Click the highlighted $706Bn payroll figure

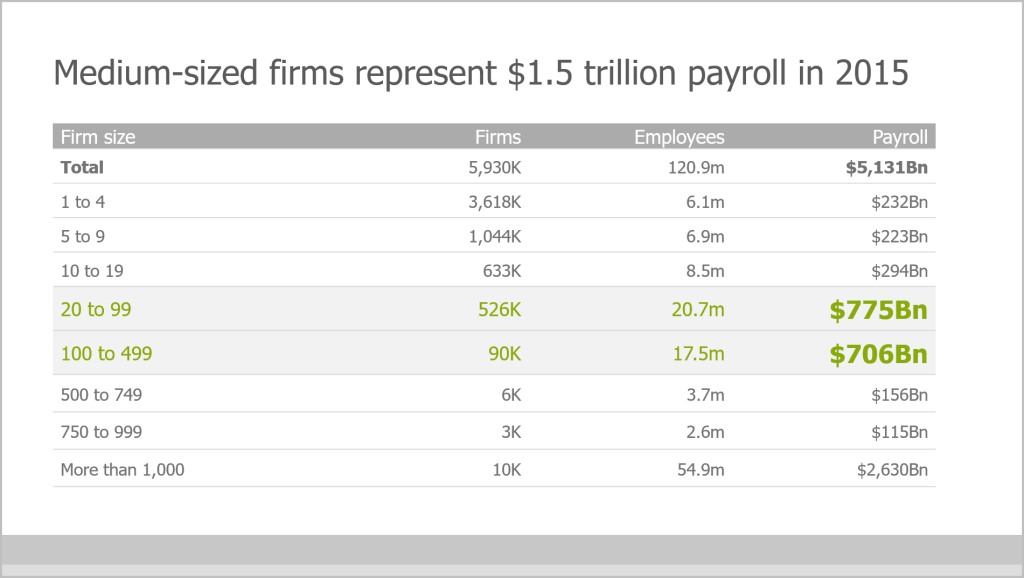point(878,354)
